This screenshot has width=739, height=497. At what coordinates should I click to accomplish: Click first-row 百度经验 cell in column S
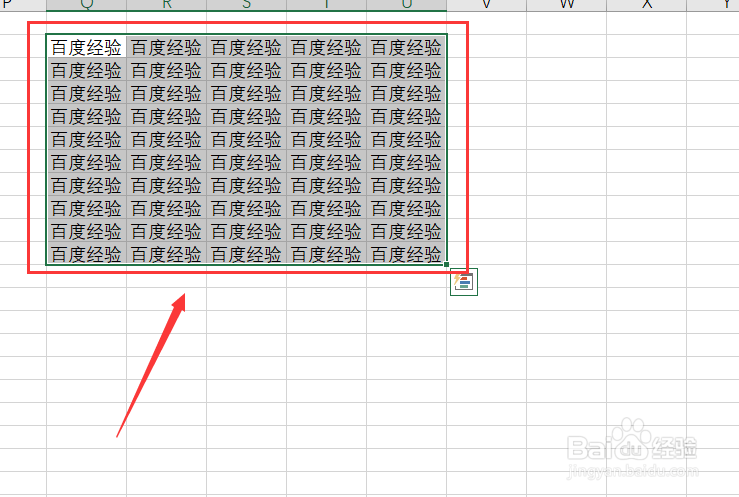coord(246,46)
